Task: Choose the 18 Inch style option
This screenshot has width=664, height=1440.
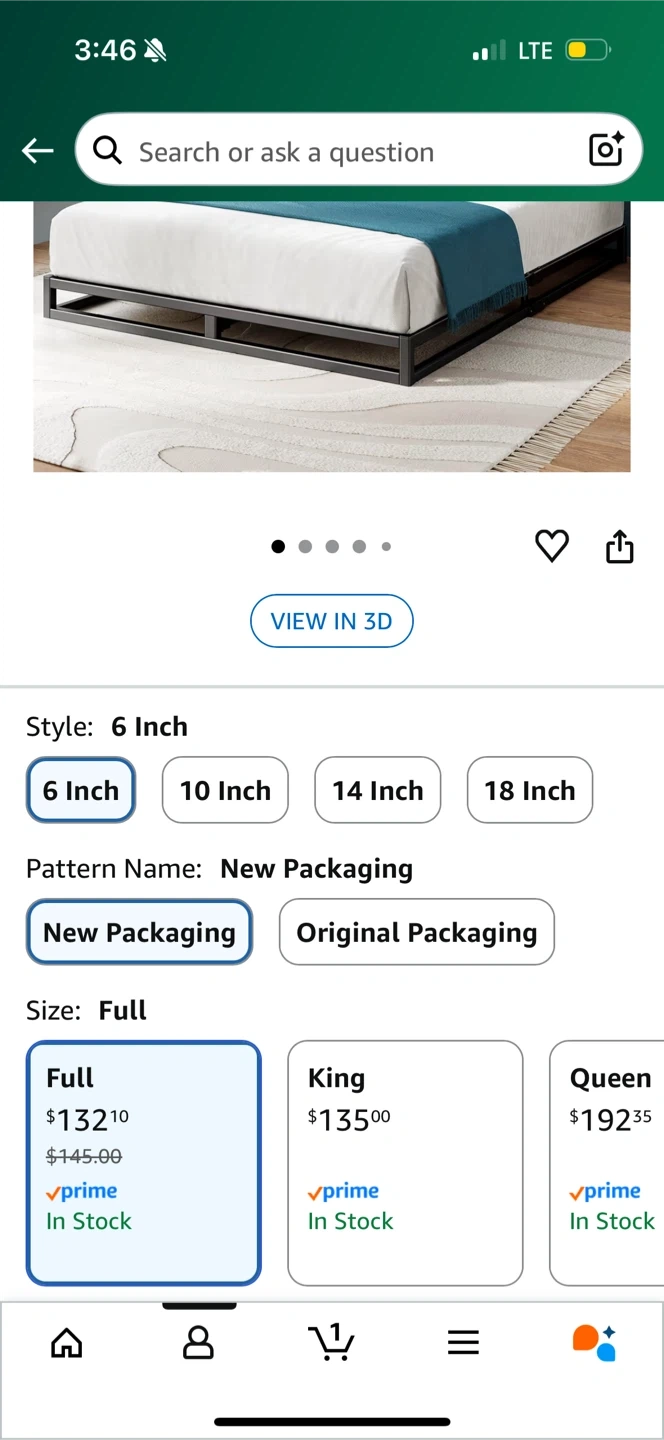Action: point(529,790)
